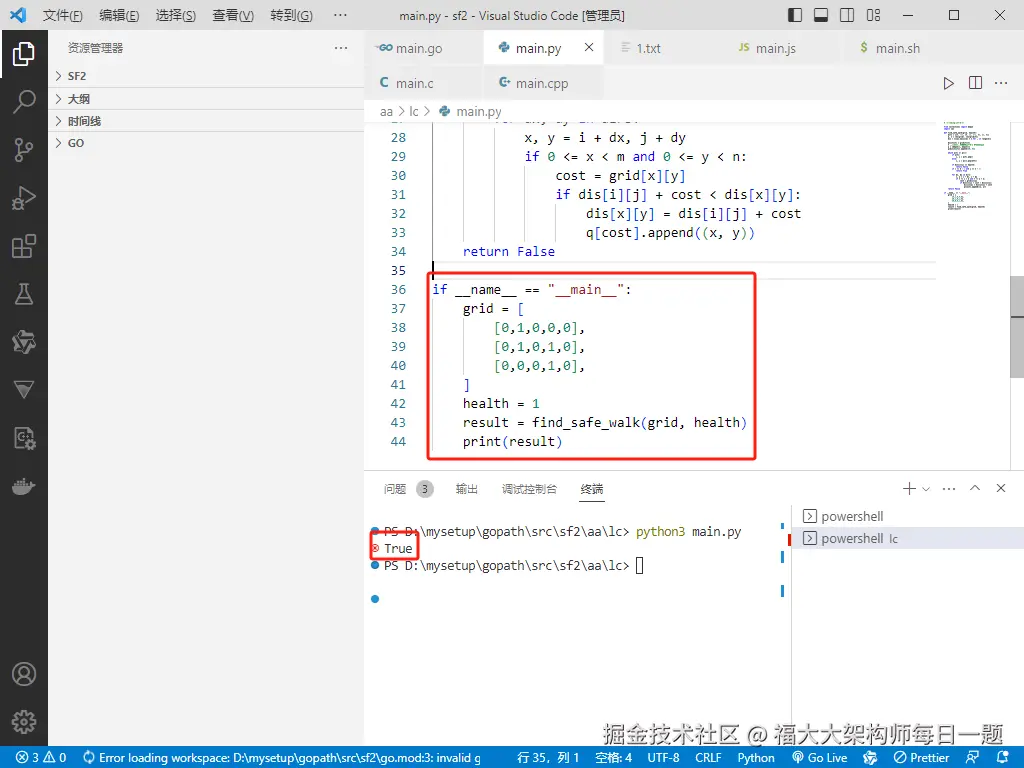The height and width of the screenshot is (768, 1024).
Task: Open errors and warnings status item
Action: coord(41,758)
